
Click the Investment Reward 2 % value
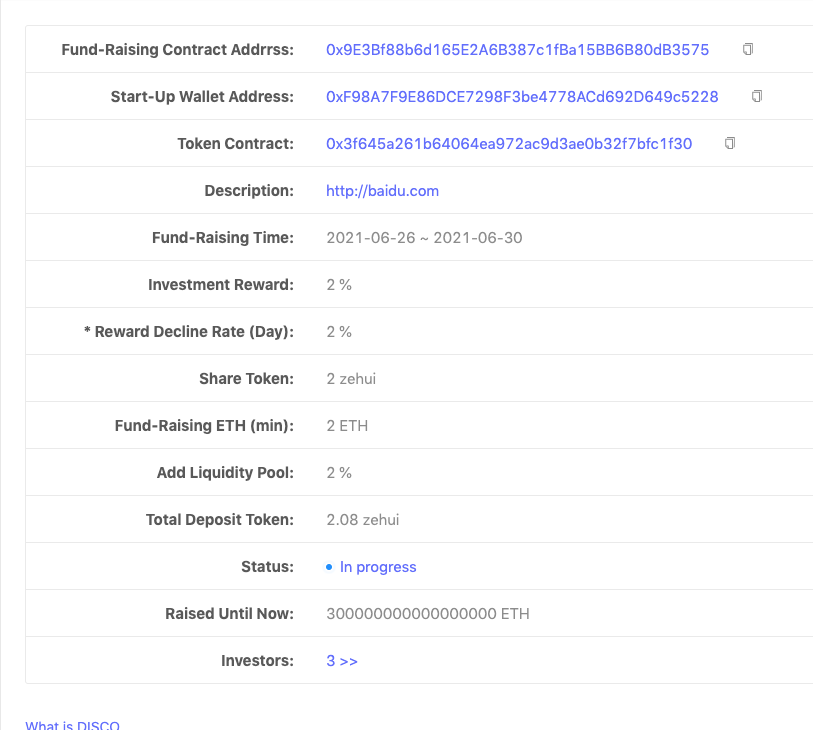click(339, 285)
